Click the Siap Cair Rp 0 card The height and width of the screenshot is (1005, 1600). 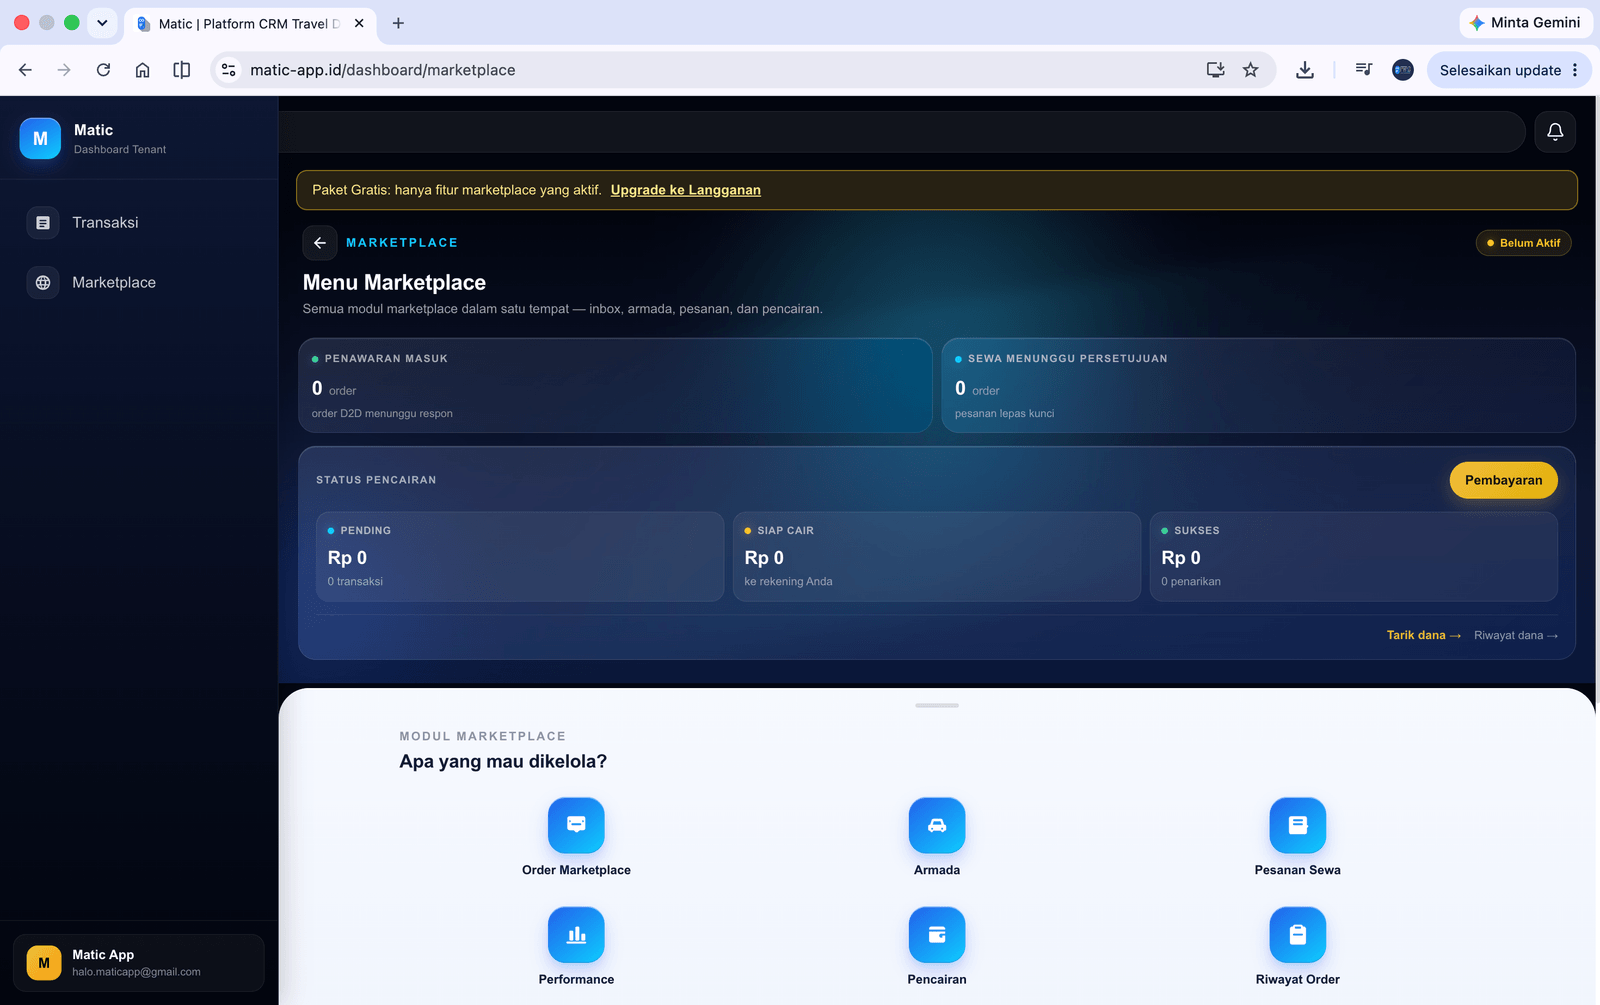click(x=937, y=556)
